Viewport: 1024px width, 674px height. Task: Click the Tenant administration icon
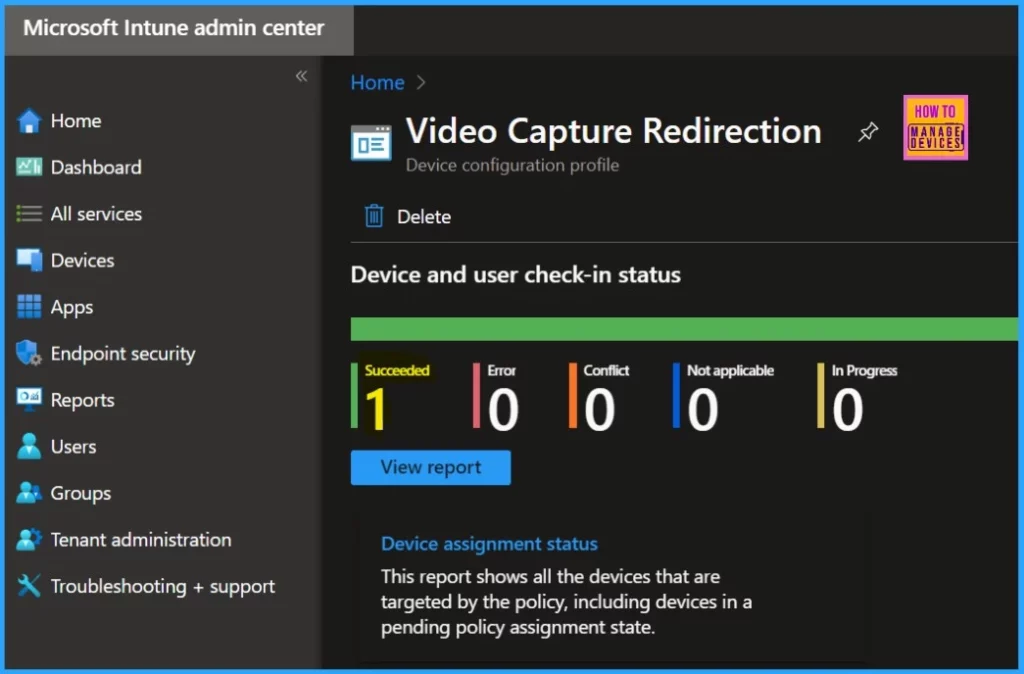click(29, 539)
